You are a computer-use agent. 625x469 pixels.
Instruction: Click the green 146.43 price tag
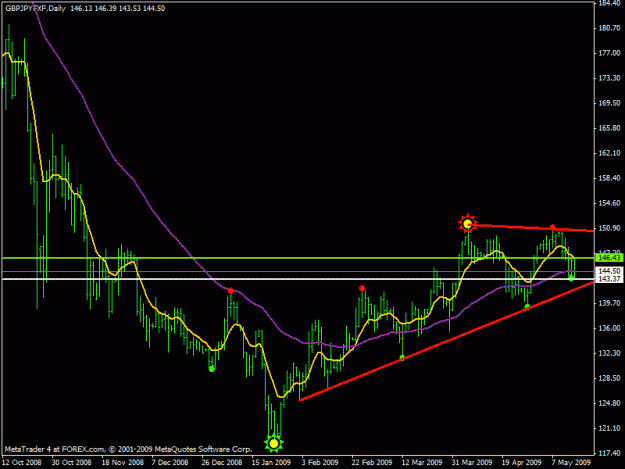tap(609, 258)
